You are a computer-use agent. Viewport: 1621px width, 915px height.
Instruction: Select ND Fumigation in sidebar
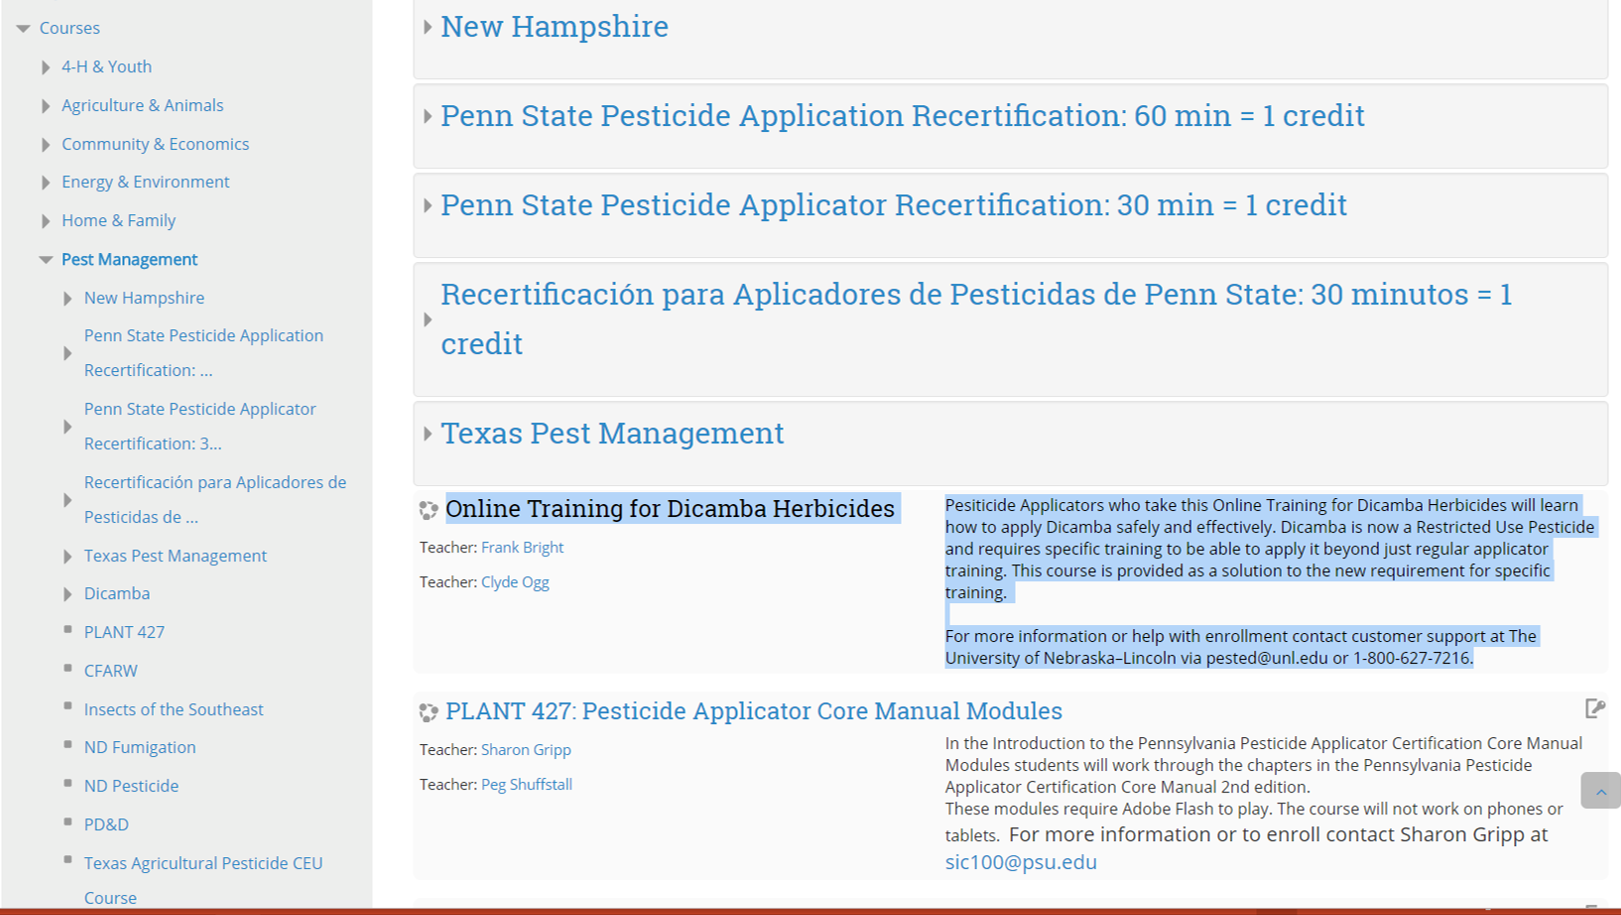(139, 747)
